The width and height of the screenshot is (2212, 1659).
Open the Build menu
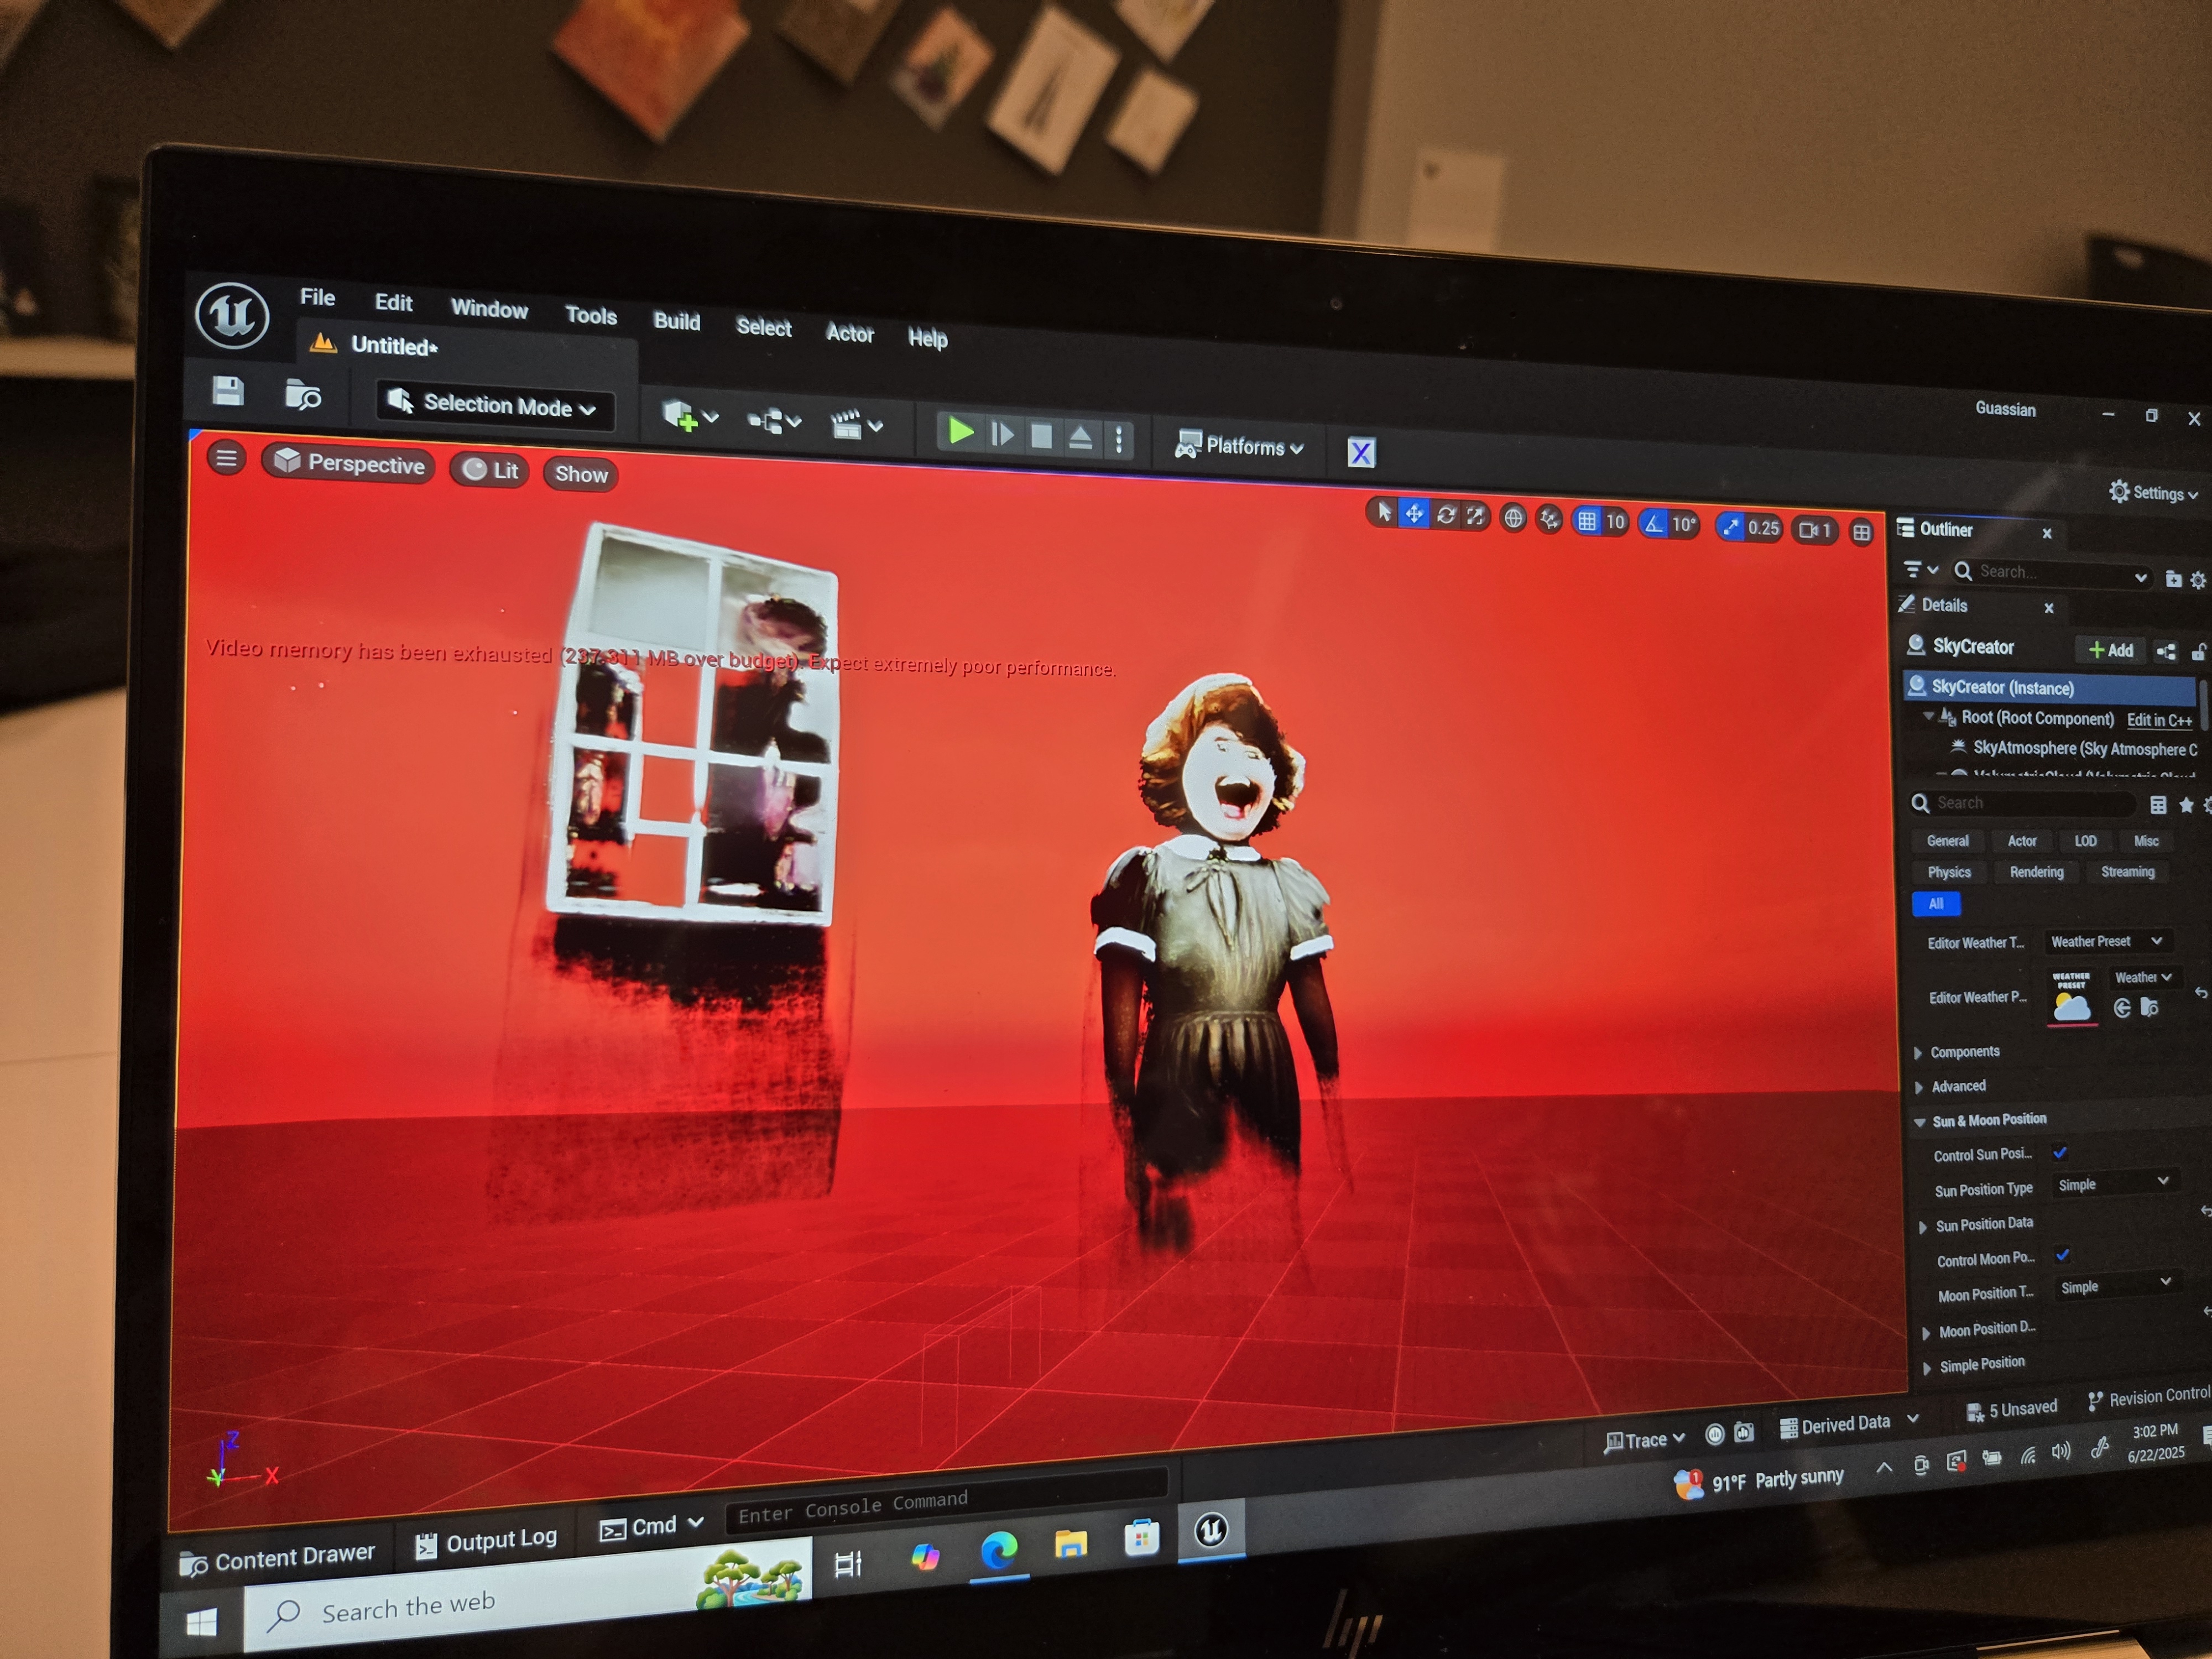point(677,321)
